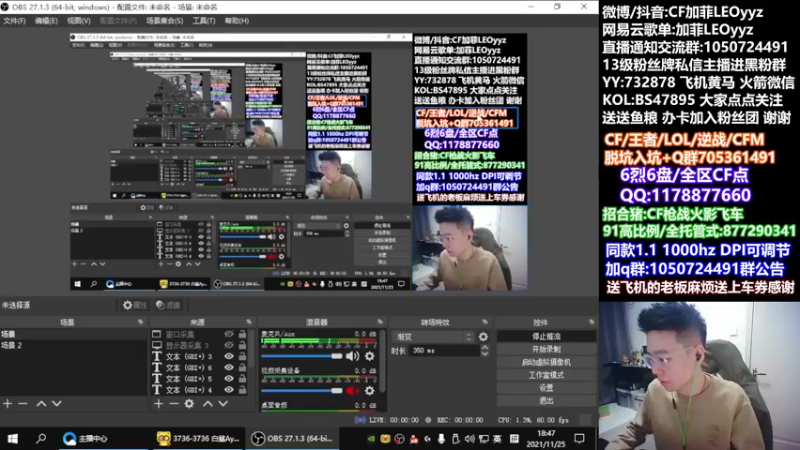
Task: Open the 帮助(H) menu in the main OBS menu bar
Action: 237,21
